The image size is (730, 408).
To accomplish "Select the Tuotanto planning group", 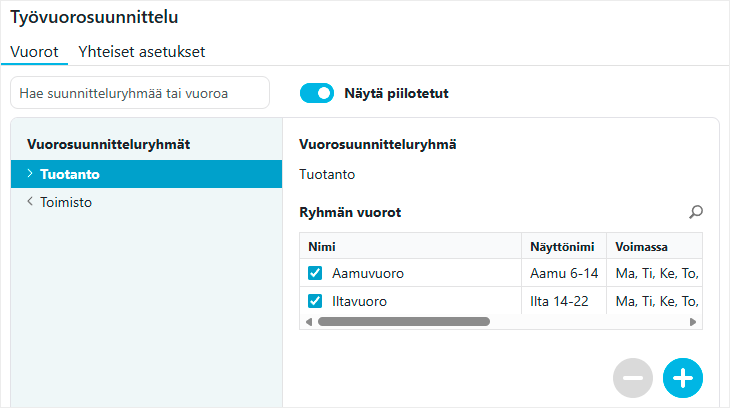I will [x=70, y=174].
